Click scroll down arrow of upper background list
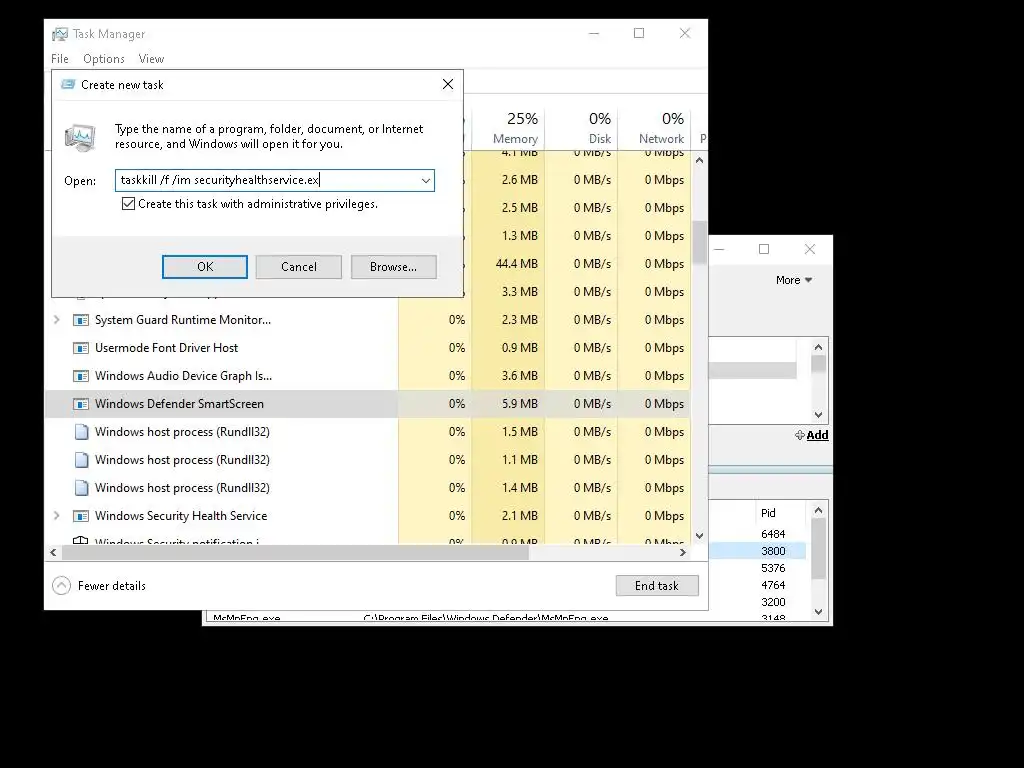Image resolution: width=1024 pixels, height=768 pixels. (818, 415)
